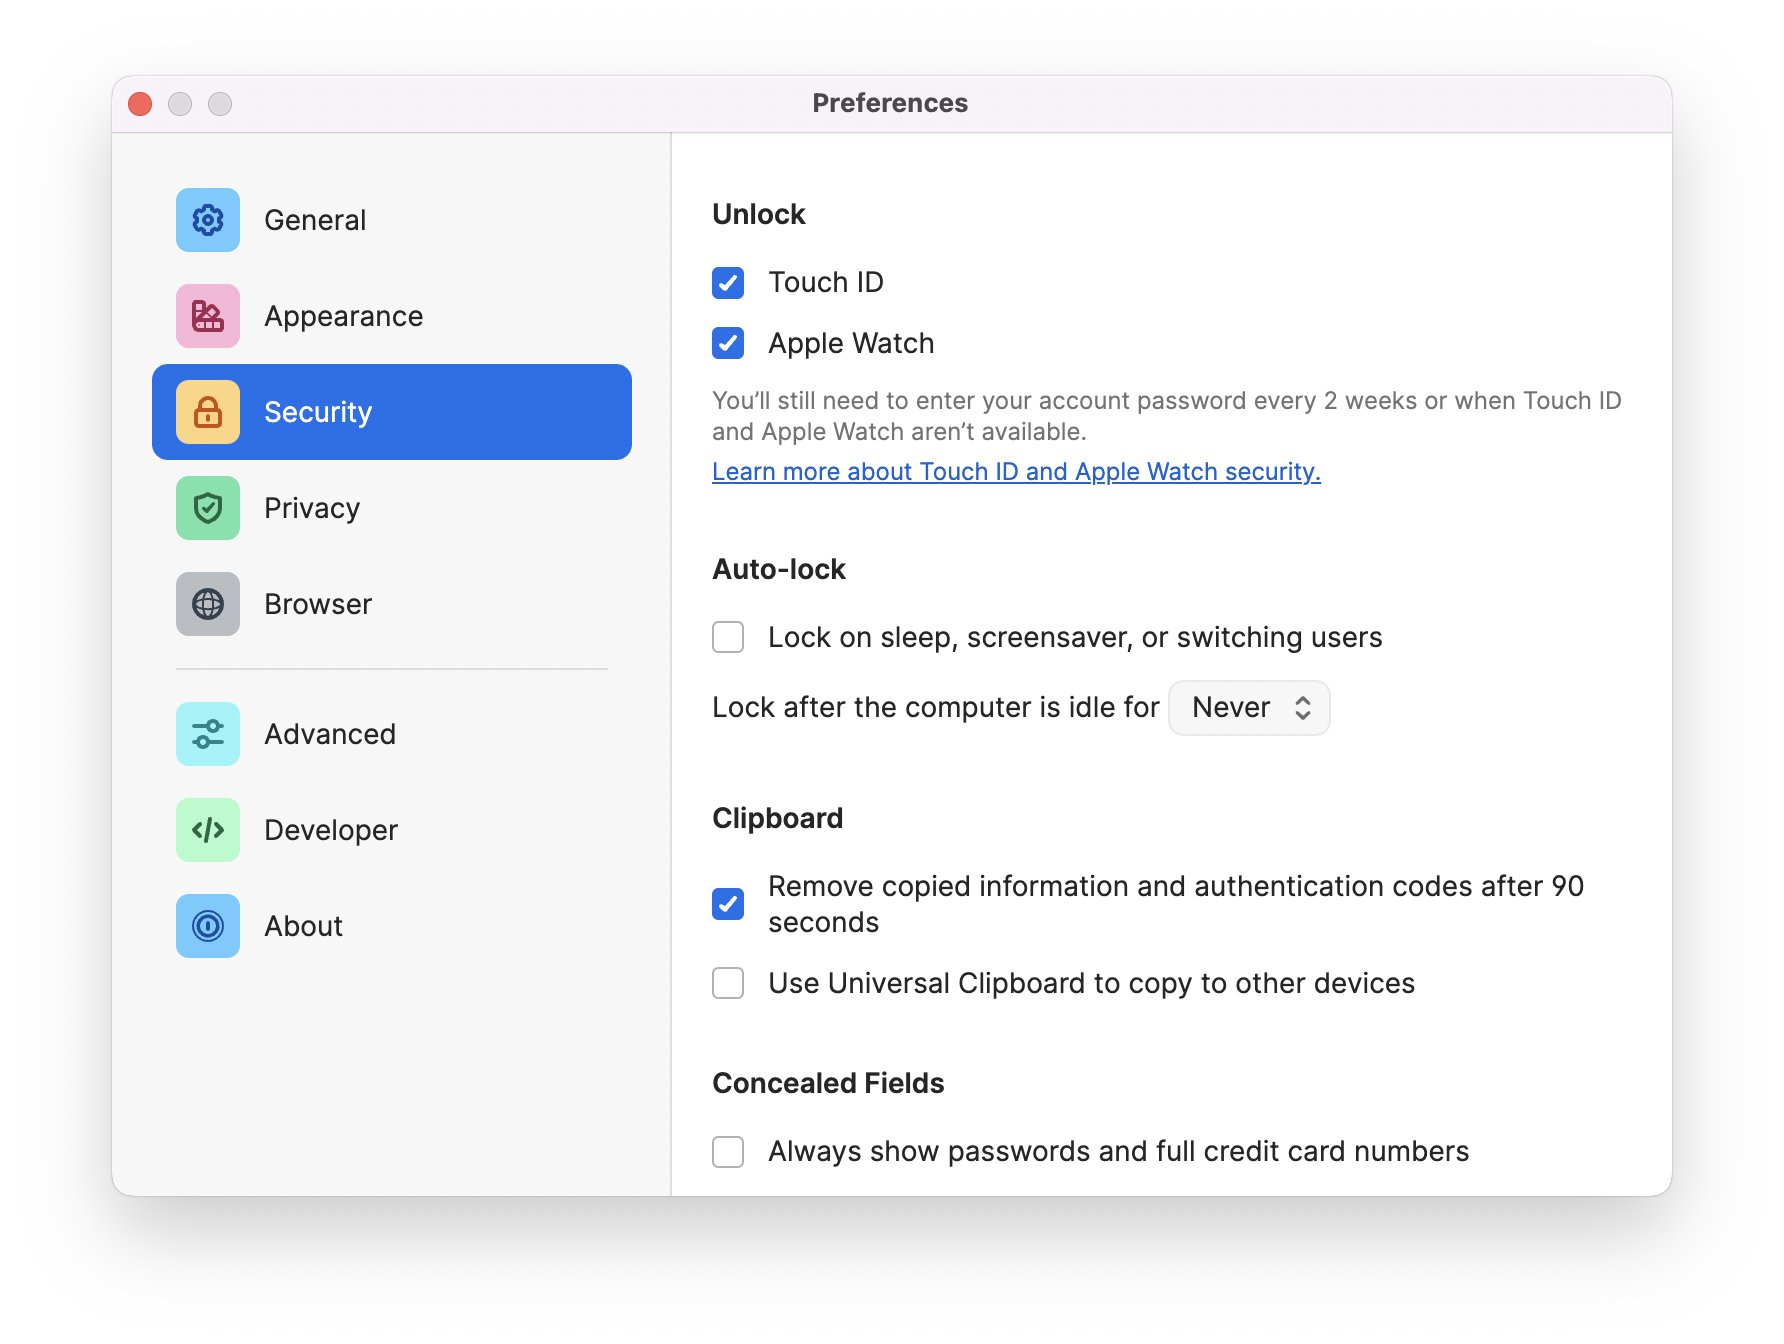Enable lock on sleep, screensaver, or switching users
The height and width of the screenshot is (1344, 1784).
tap(728, 637)
